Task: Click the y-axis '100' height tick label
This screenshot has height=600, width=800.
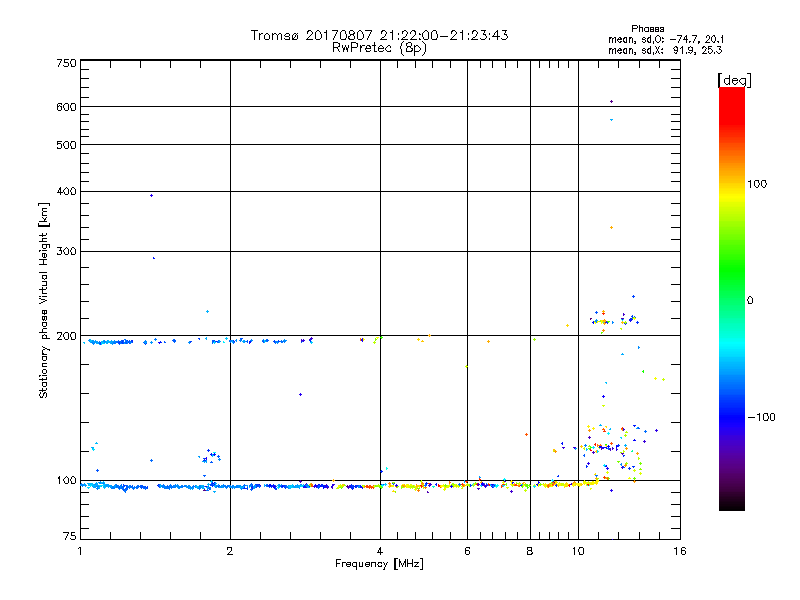Action: click(66, 480)
